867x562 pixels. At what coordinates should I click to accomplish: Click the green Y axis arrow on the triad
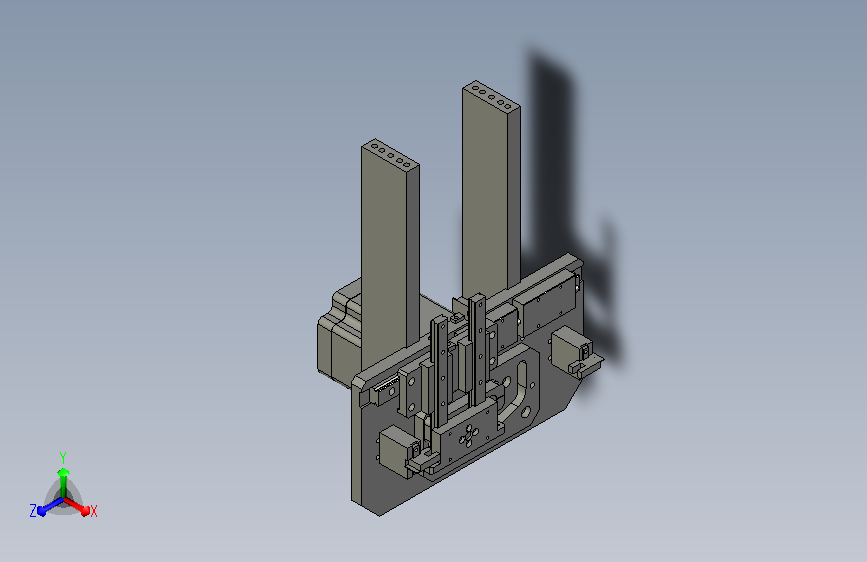63,481
